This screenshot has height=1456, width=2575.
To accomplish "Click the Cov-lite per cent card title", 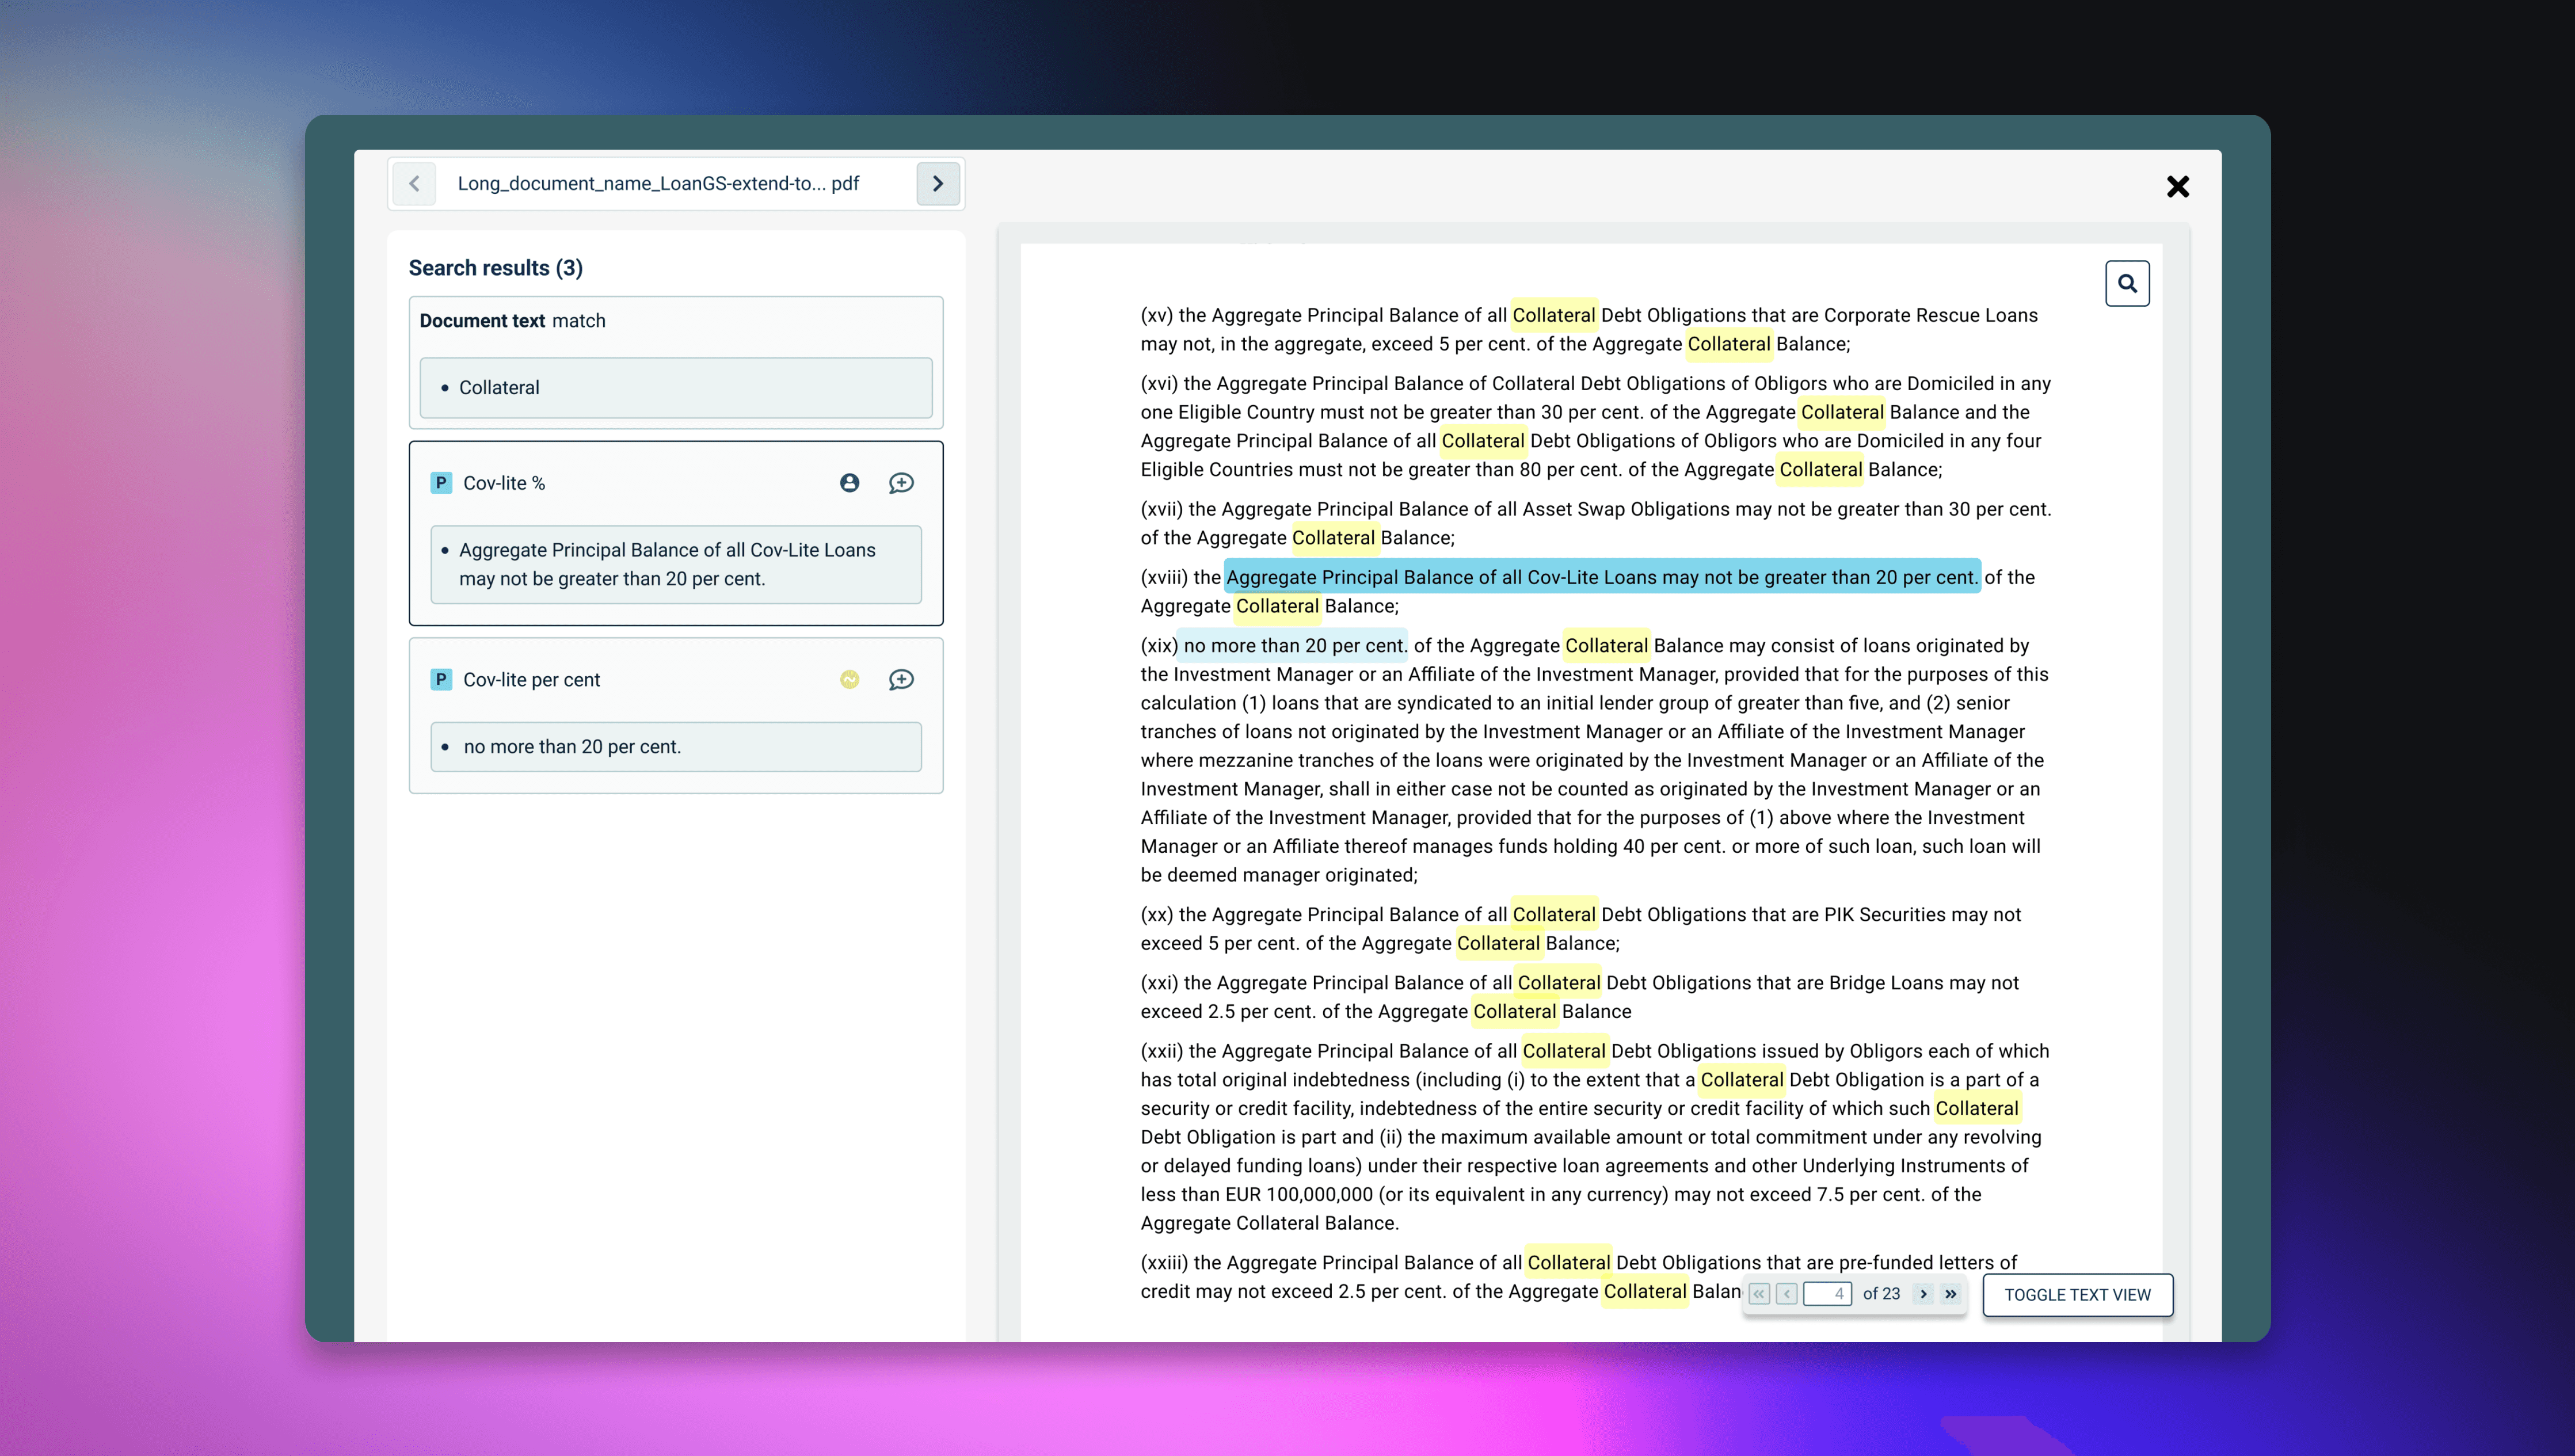I will (531, 680).
